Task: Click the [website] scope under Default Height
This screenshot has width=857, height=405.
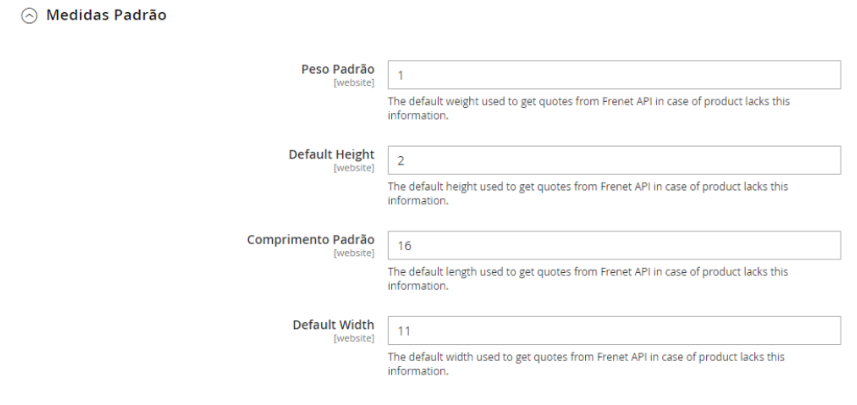Action: click(x=354, y=167)
